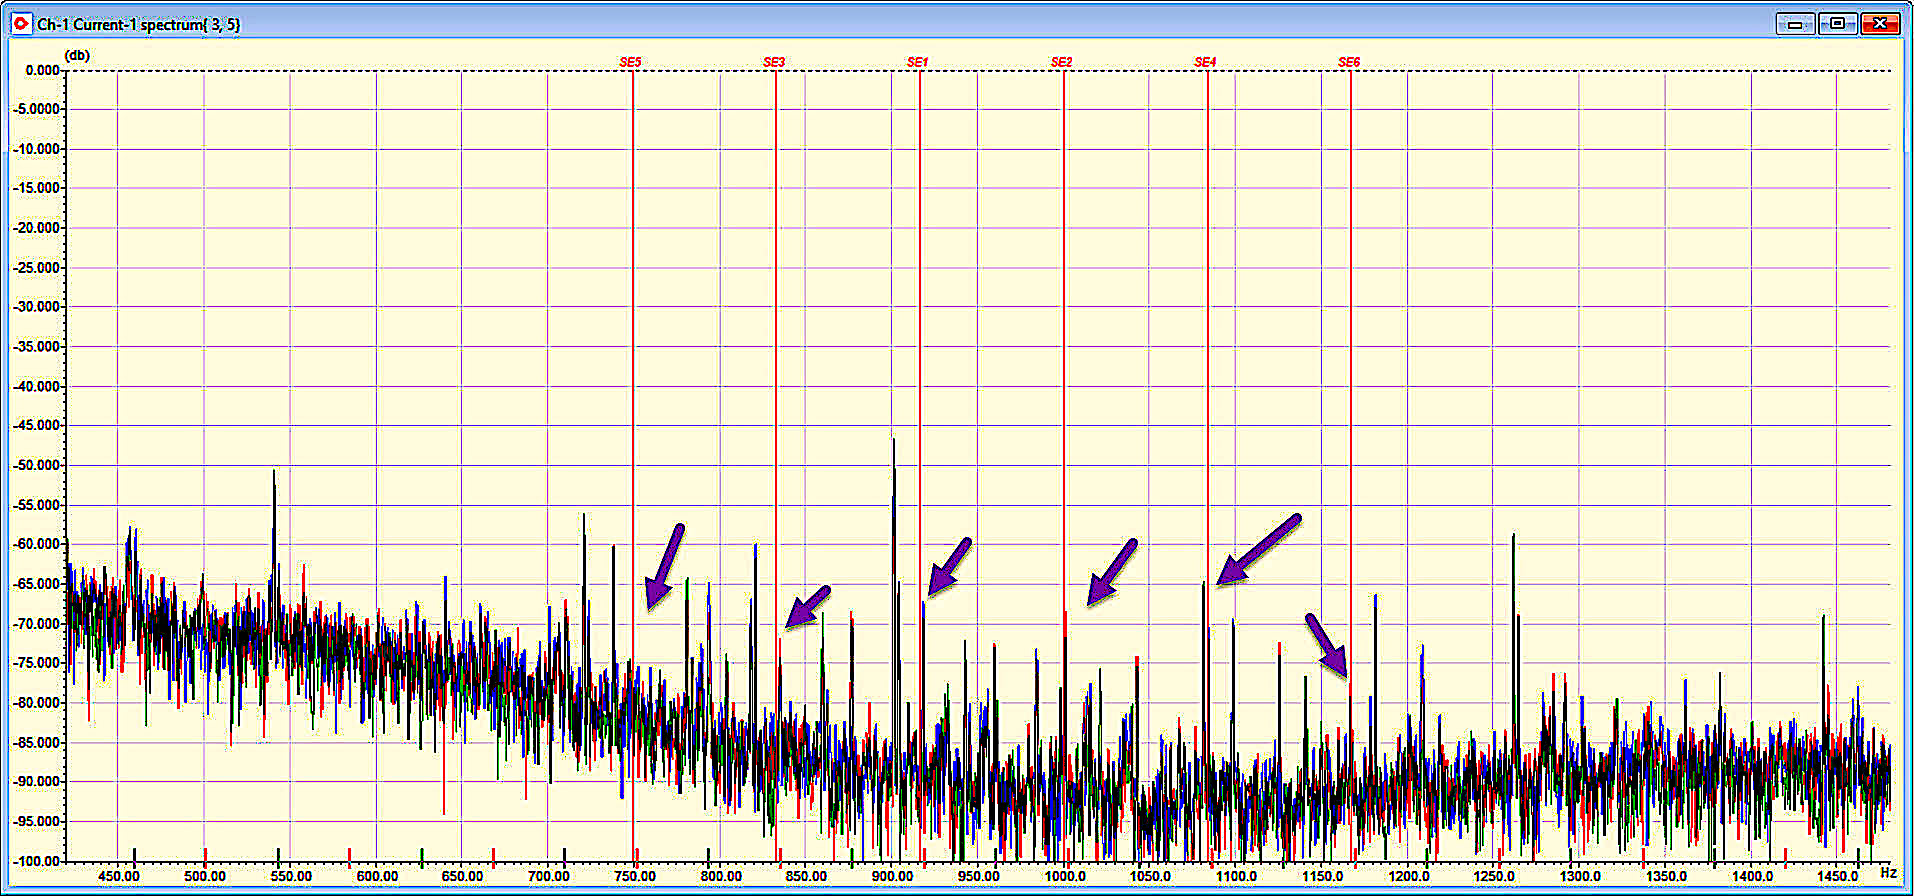Click the 1150.0 frequency axis label
The width and height of the screenshot is (1914, 896).
coord(1322,876)
